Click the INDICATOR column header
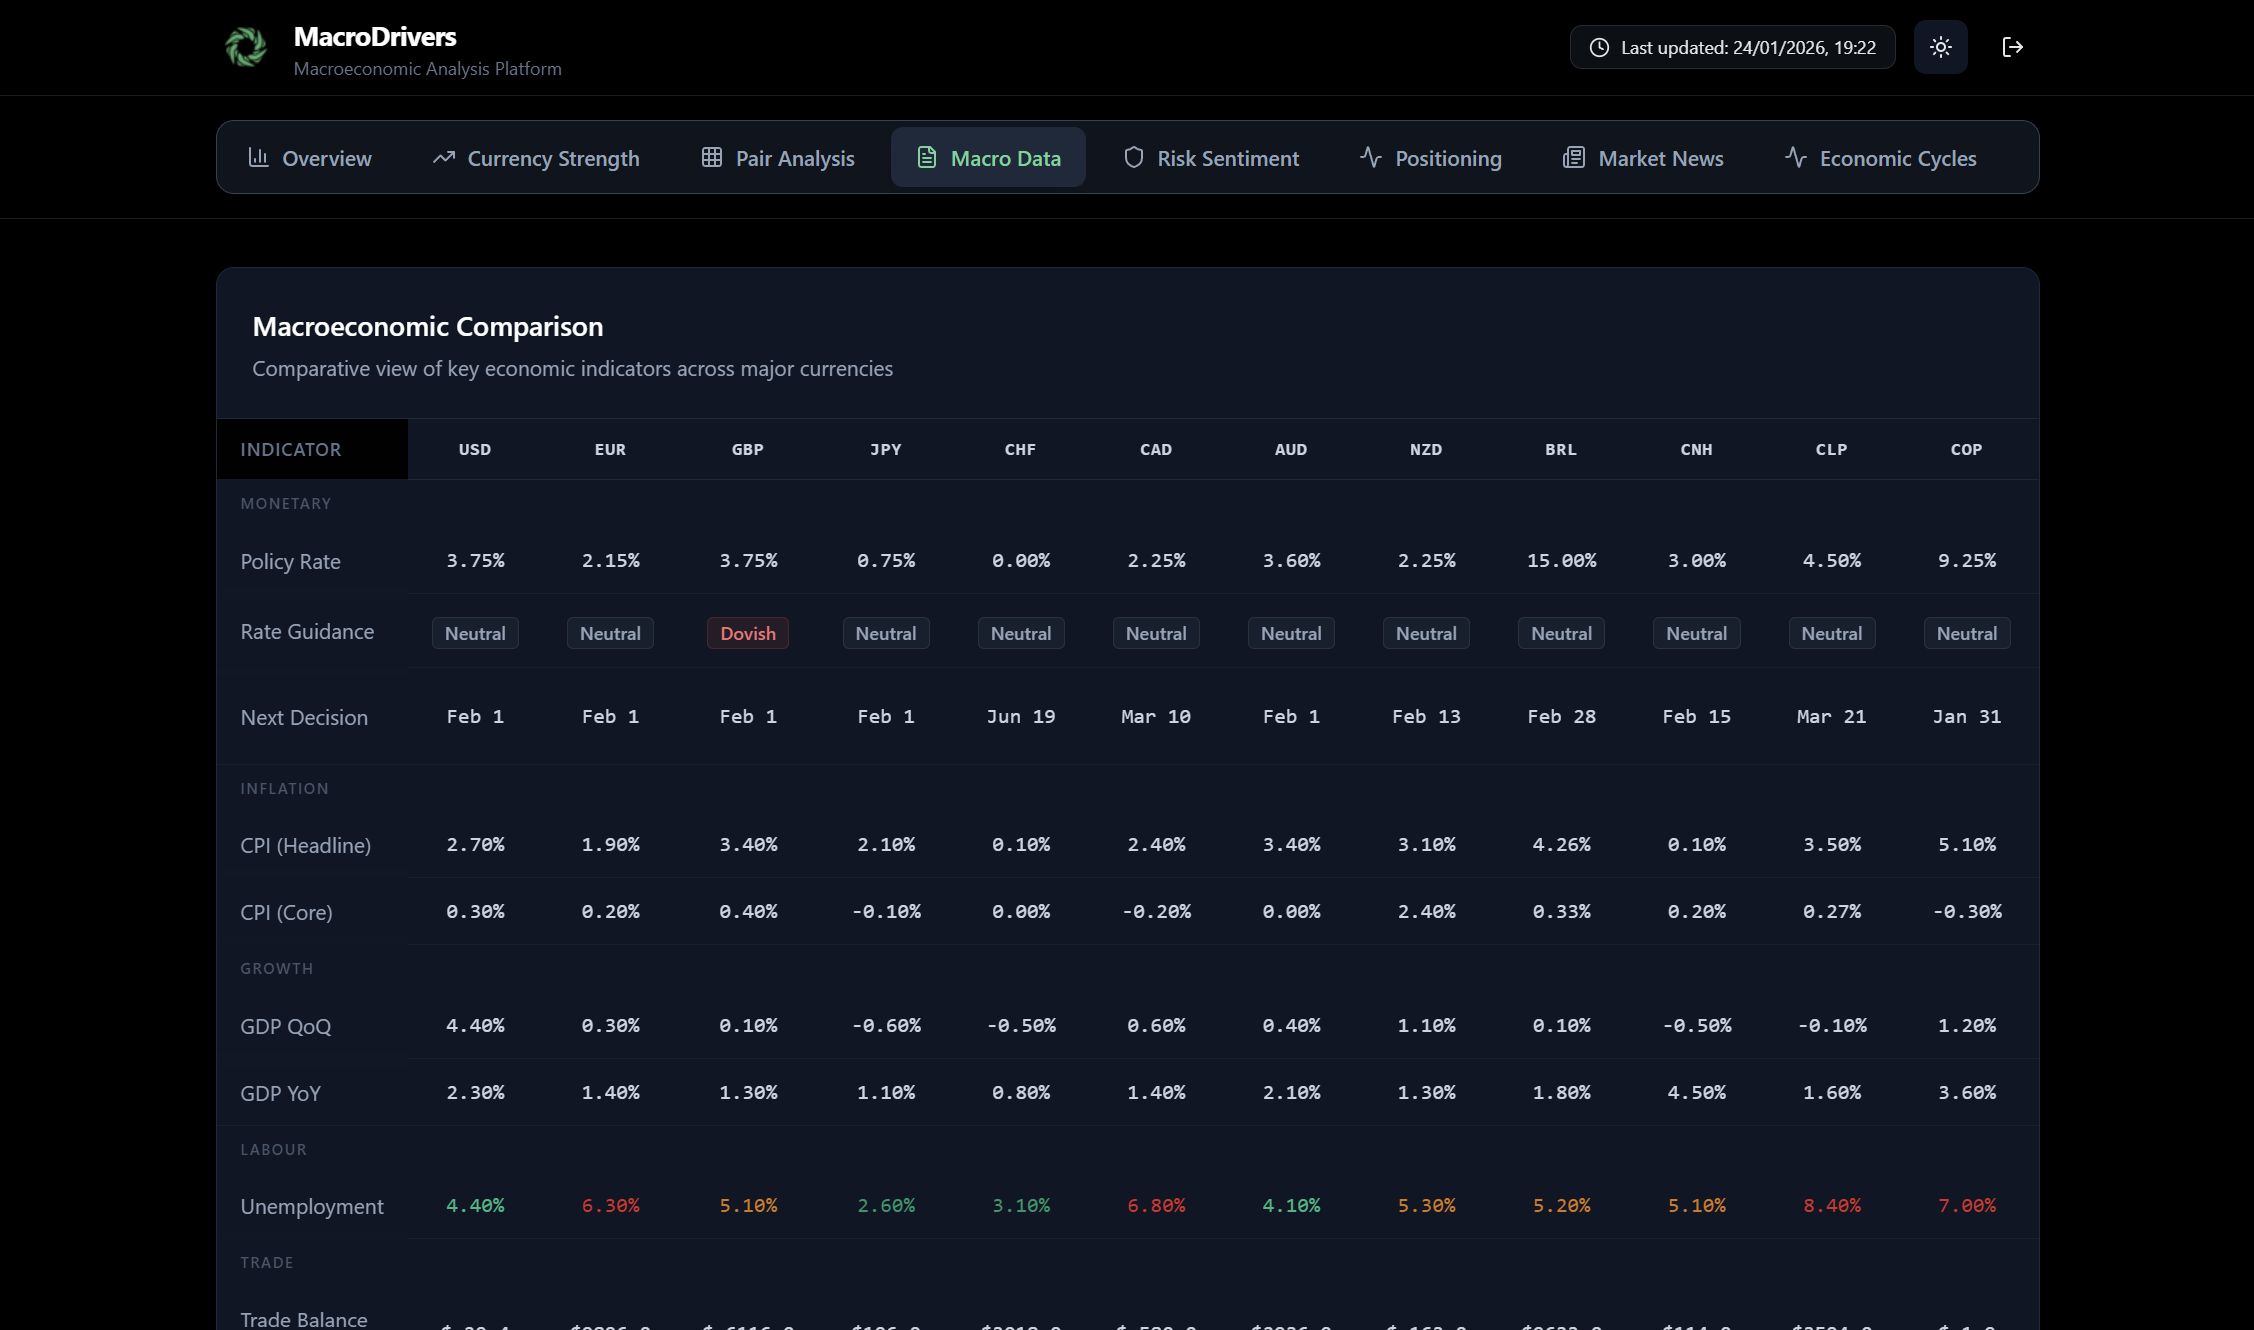 (291, 449)
